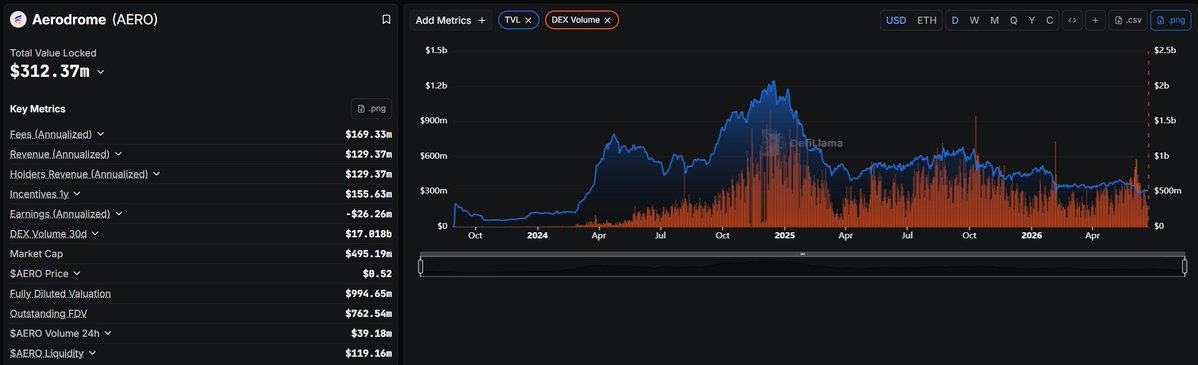Select Daily (D) interval
1198x365 pixels.
[955, 21]
